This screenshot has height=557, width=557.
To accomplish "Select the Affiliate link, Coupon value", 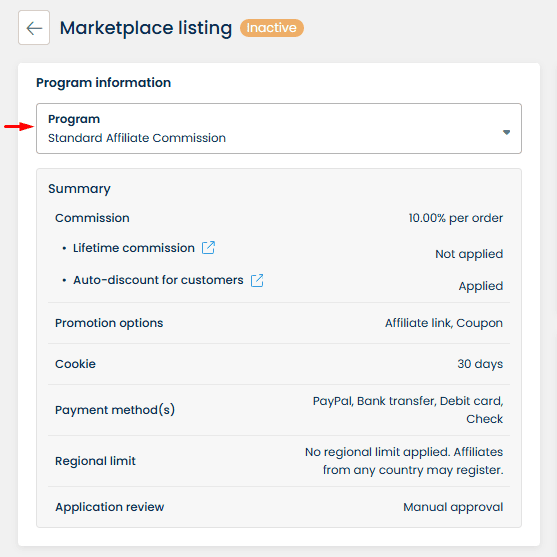I will (444, 323).
